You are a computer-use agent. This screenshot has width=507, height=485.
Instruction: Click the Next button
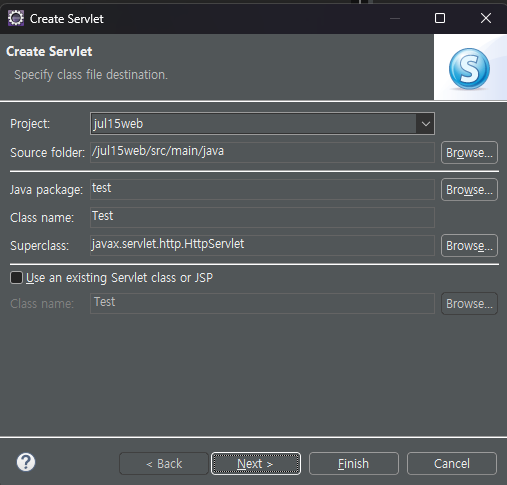tap(256, 463)
